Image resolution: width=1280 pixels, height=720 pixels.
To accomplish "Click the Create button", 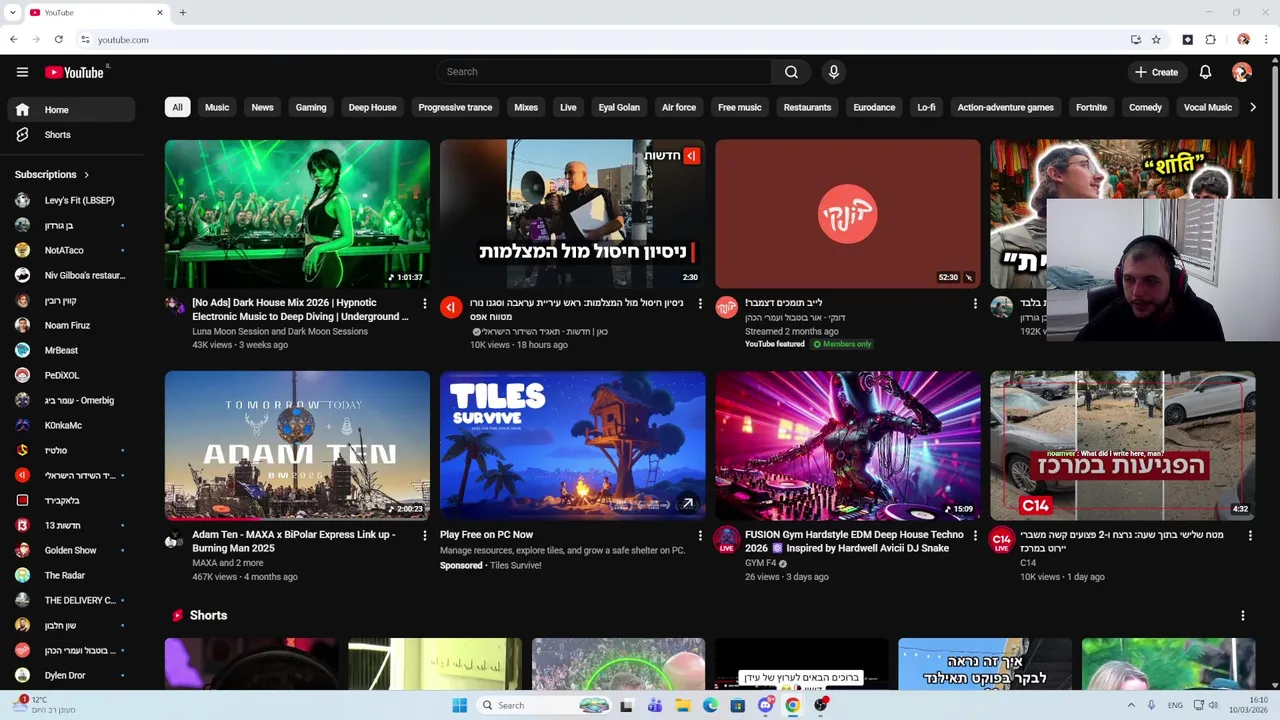I will (x=1156, y=72).
